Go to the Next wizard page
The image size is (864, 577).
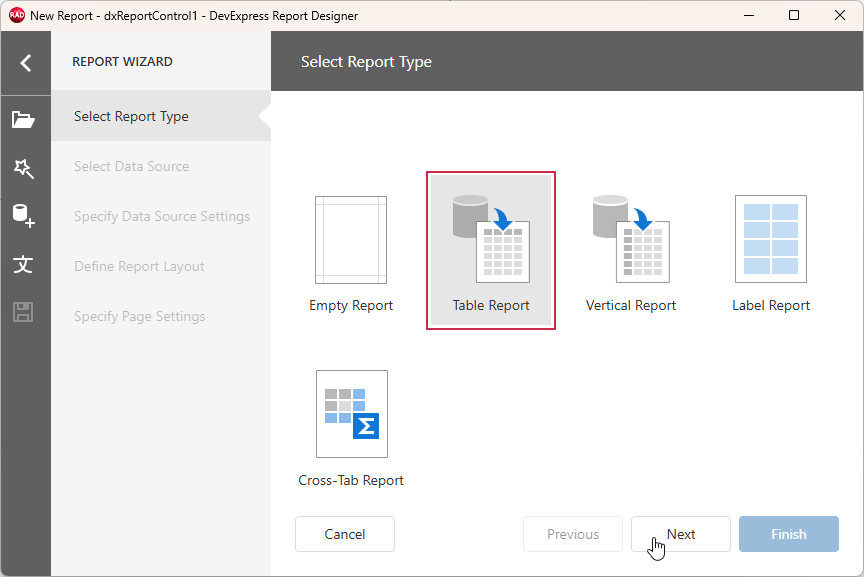click(x=681, y=534)
